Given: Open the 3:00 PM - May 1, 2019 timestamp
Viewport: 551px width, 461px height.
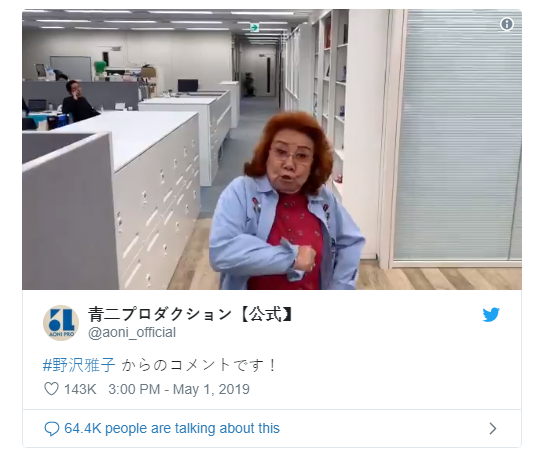Looking at the screenshot, I should pyautogui.click(x=179, y=389).
